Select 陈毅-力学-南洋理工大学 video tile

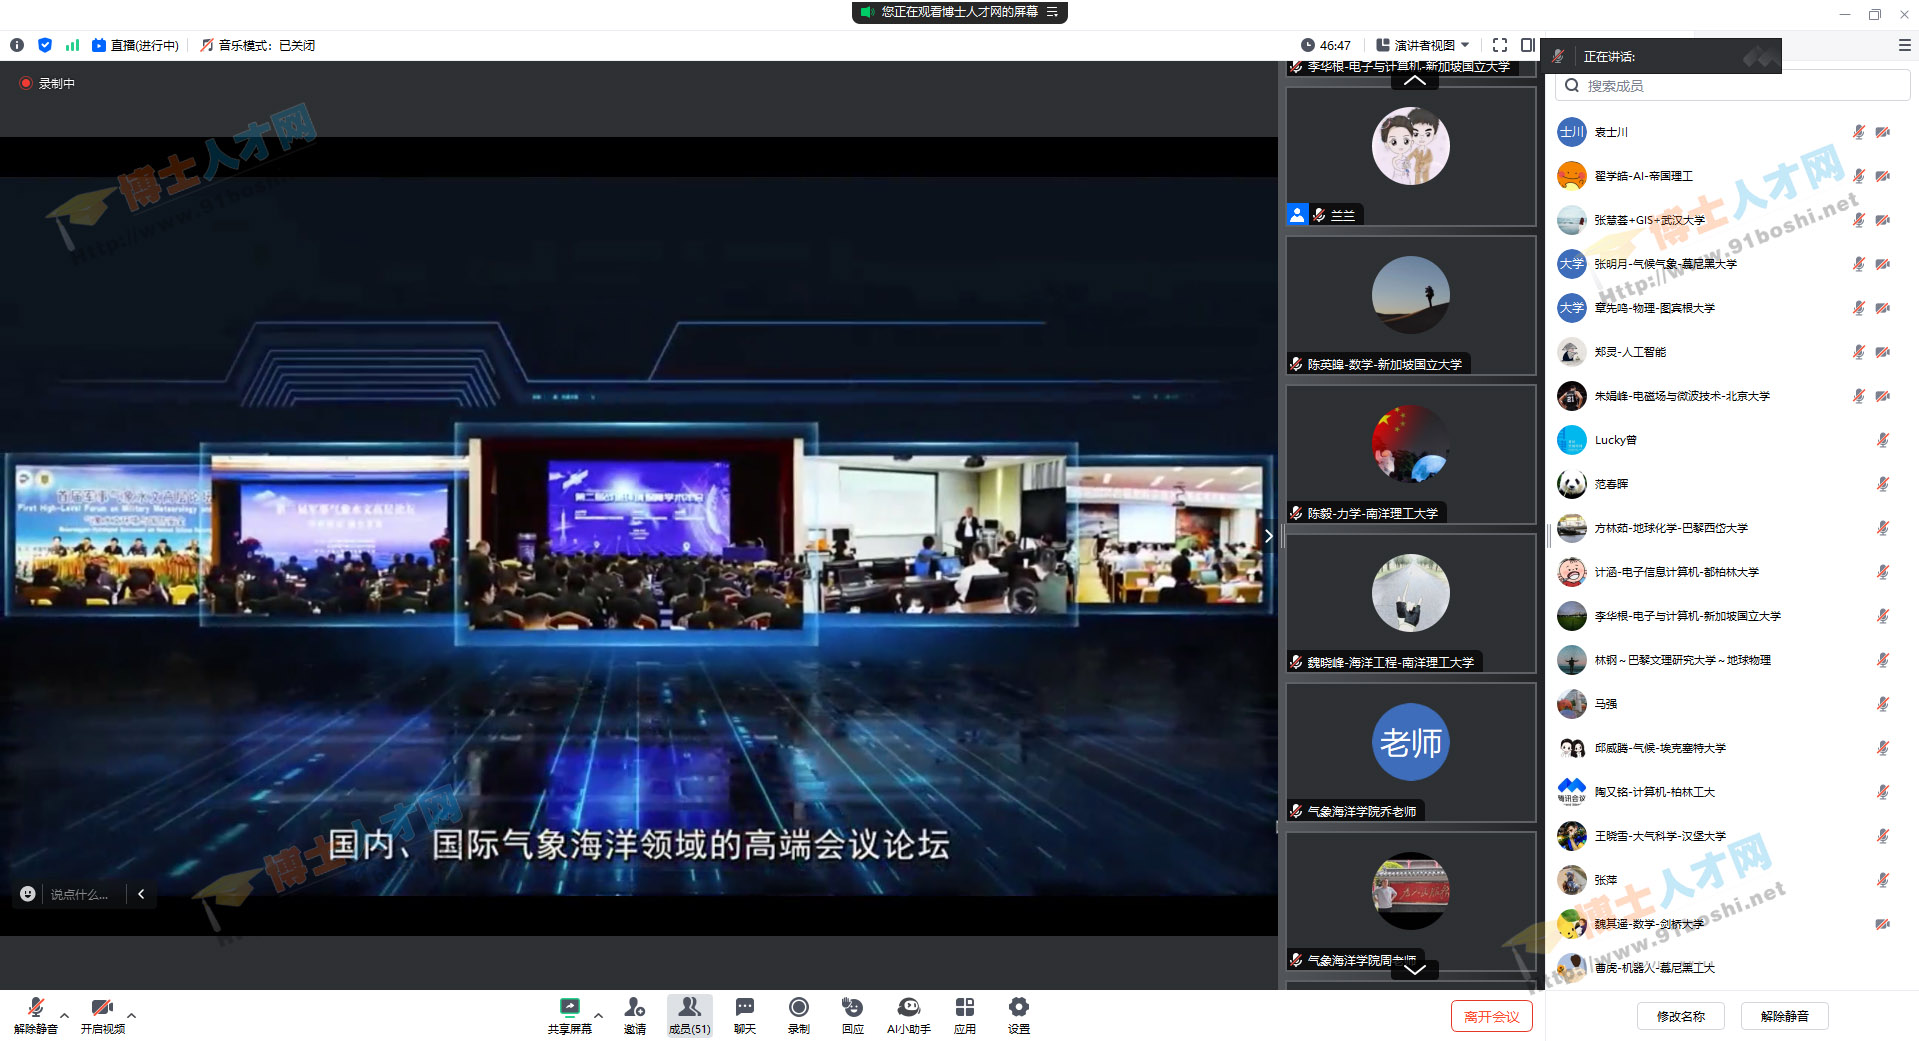(x=1411, y=454)
